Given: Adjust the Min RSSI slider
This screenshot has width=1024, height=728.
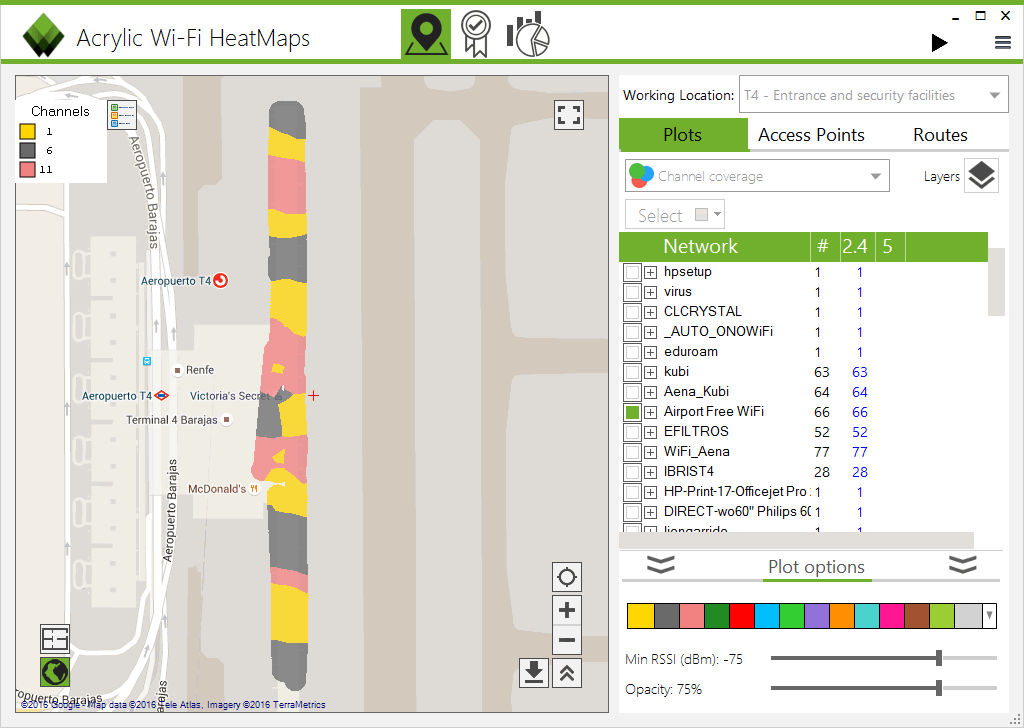Looking at the screenshot, I should [x=939, y=658].
